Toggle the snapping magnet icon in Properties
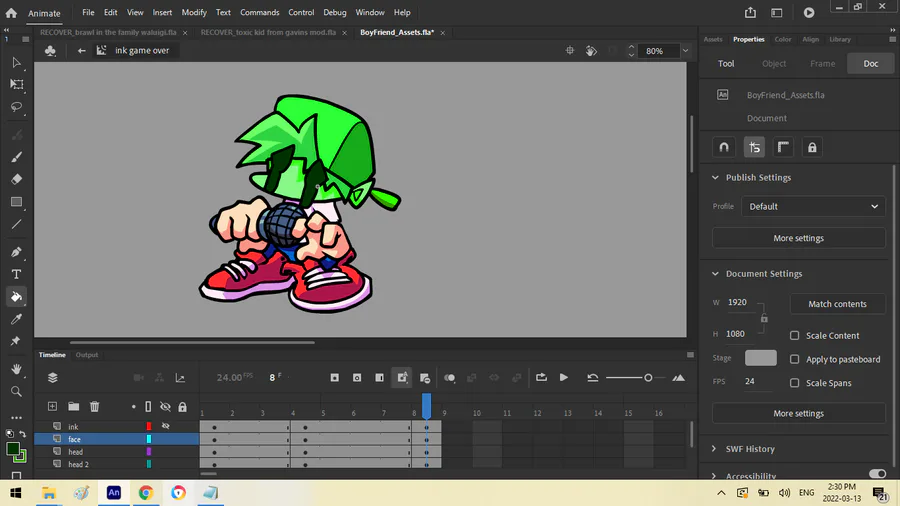Viewport: 900px width, 506px height. 724,147
